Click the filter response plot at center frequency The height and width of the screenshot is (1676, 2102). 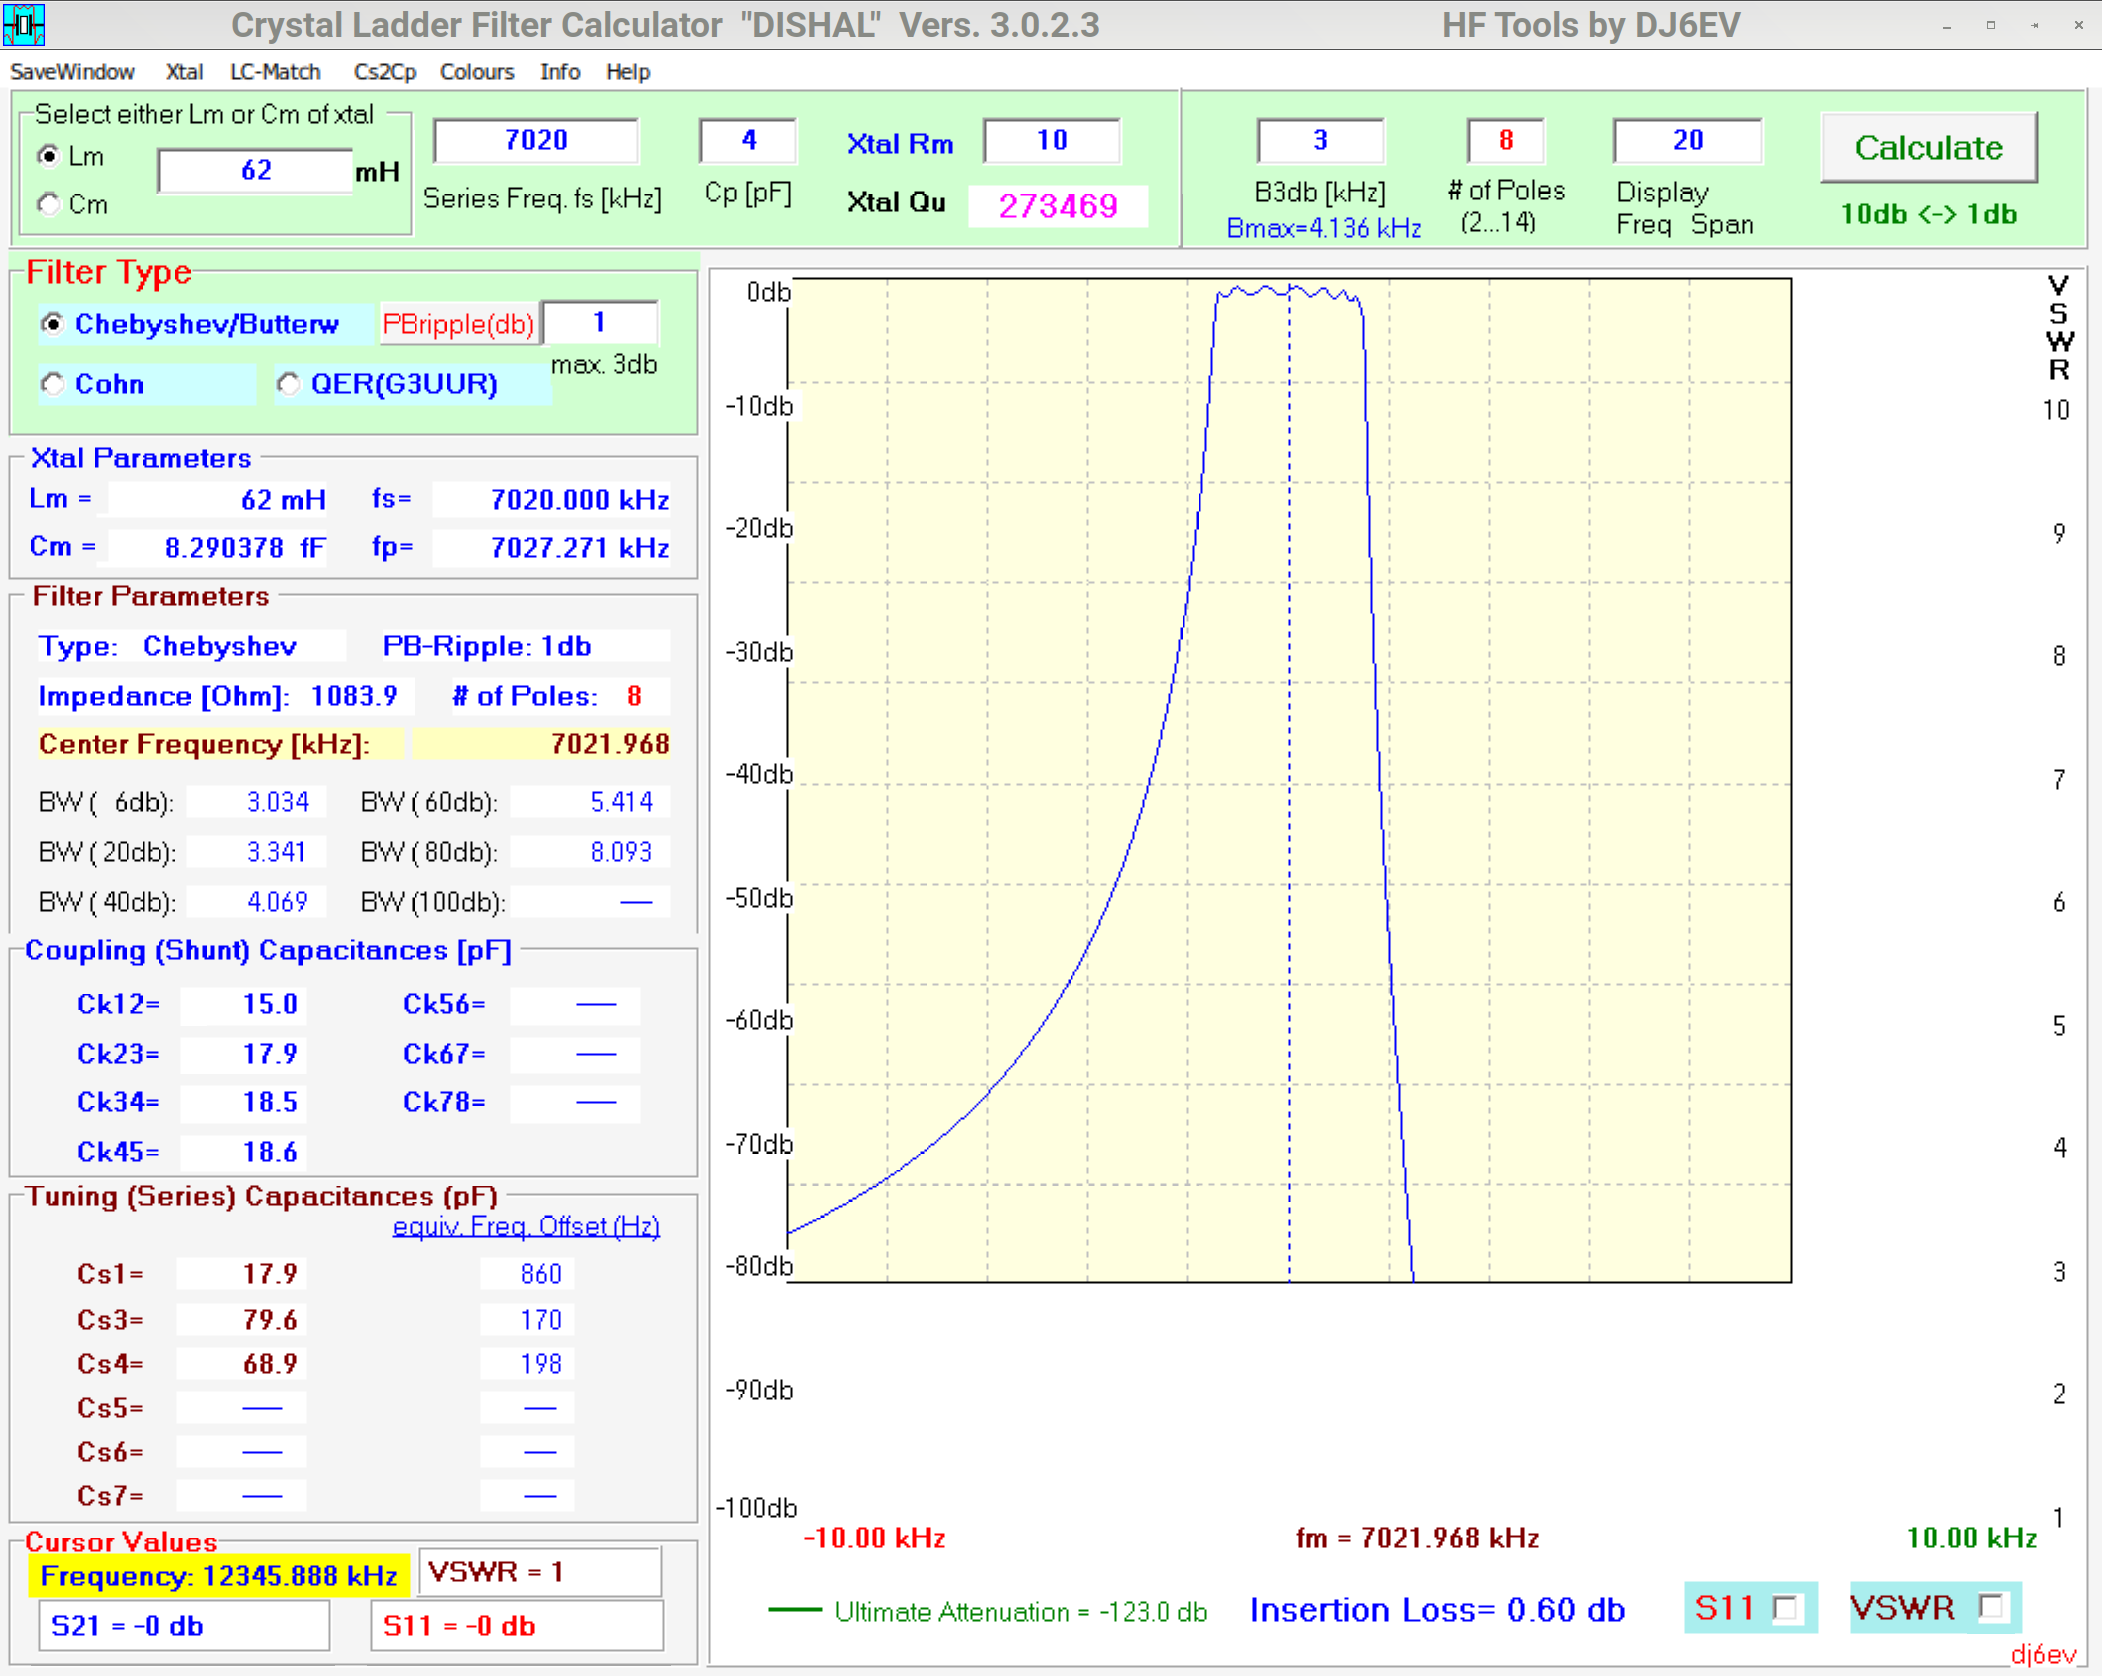[1289, 780]
